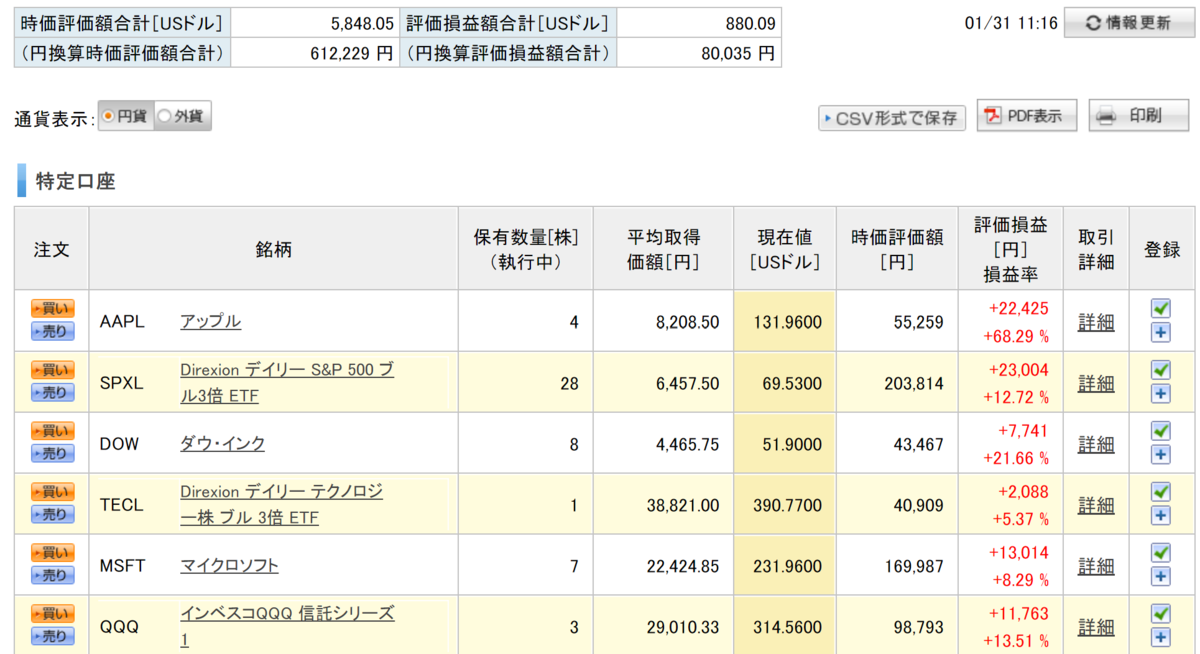
Task: Click the buy button for AAPL
Action: [52, 309]
